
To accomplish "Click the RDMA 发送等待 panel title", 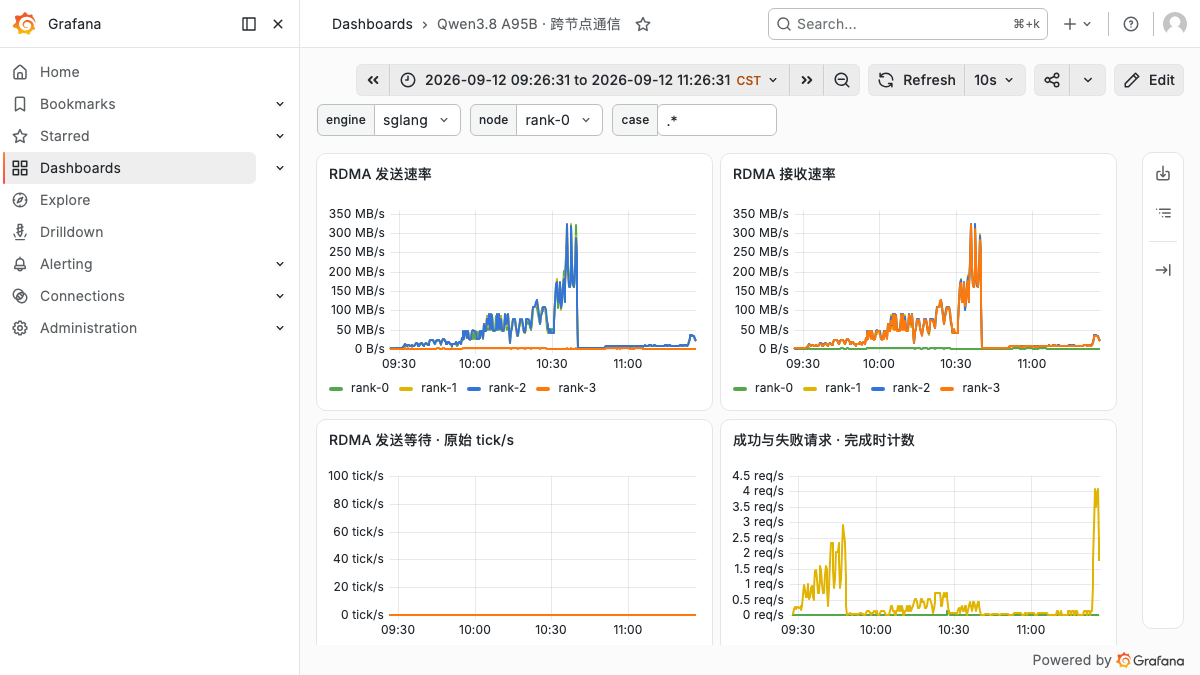I will [x=421, y=440].
